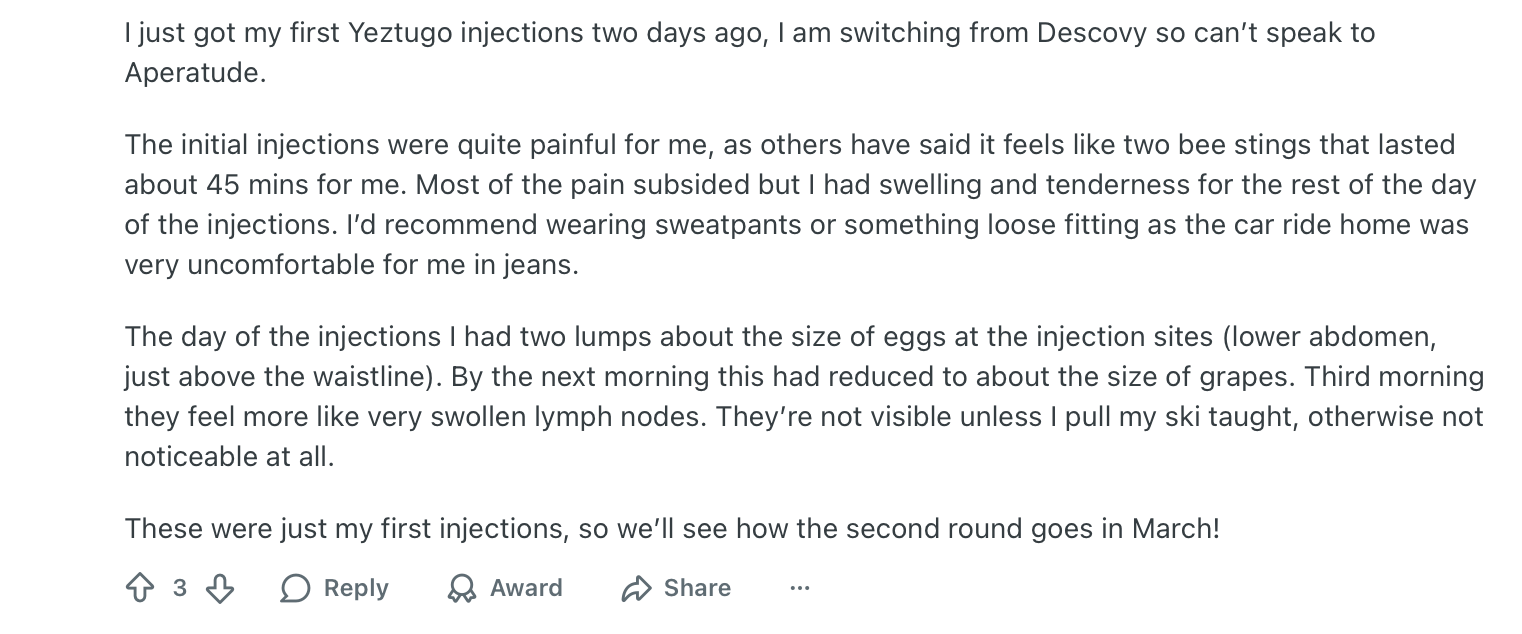Click the word Aperatude
The image size is (1522, 634).
click(194, 73)
